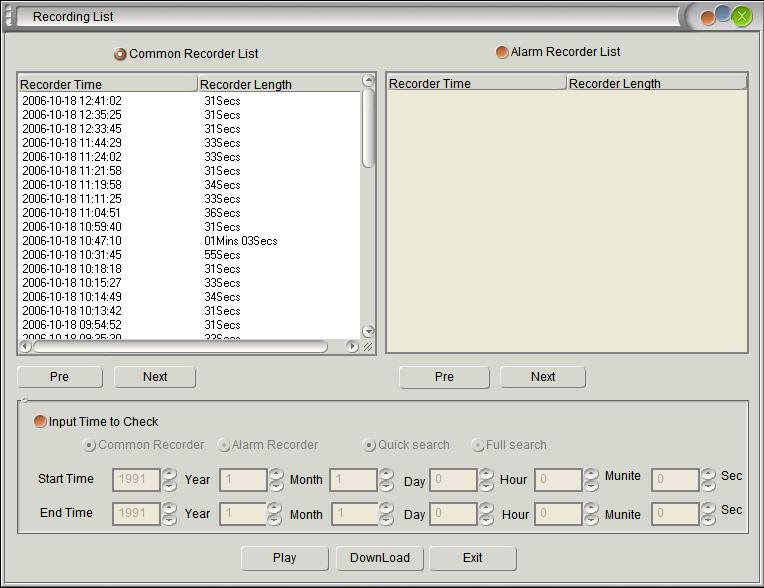The height and width of the screenshot is (588, 764).
Task: Click Start Time second spinner
Action: tap(708, 480)
